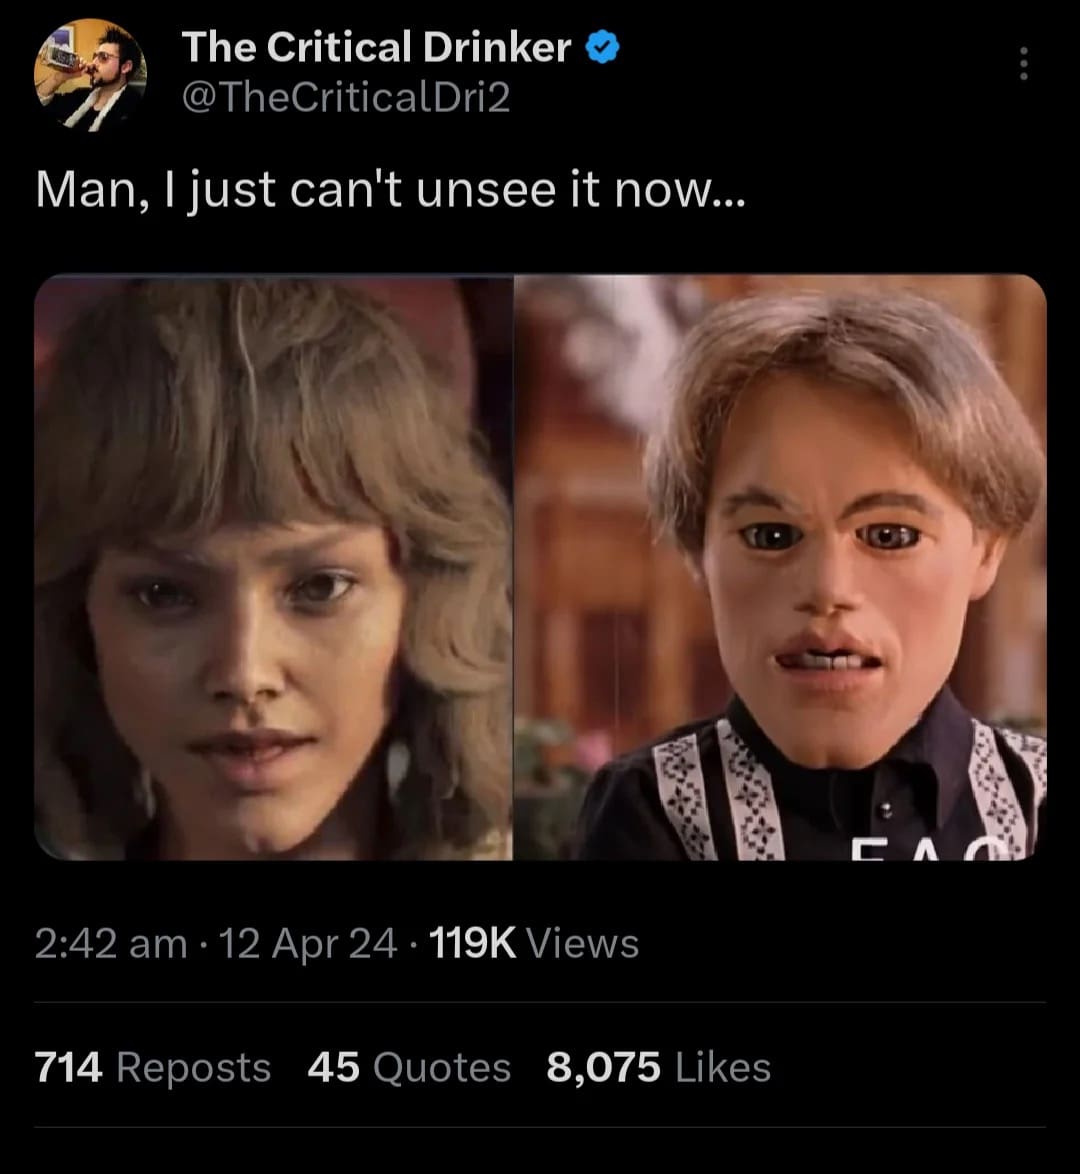Screen dimensions: 1080x1174
Task: Open The Critical Drinker profile avatar
Action: [x=90, y=74]
